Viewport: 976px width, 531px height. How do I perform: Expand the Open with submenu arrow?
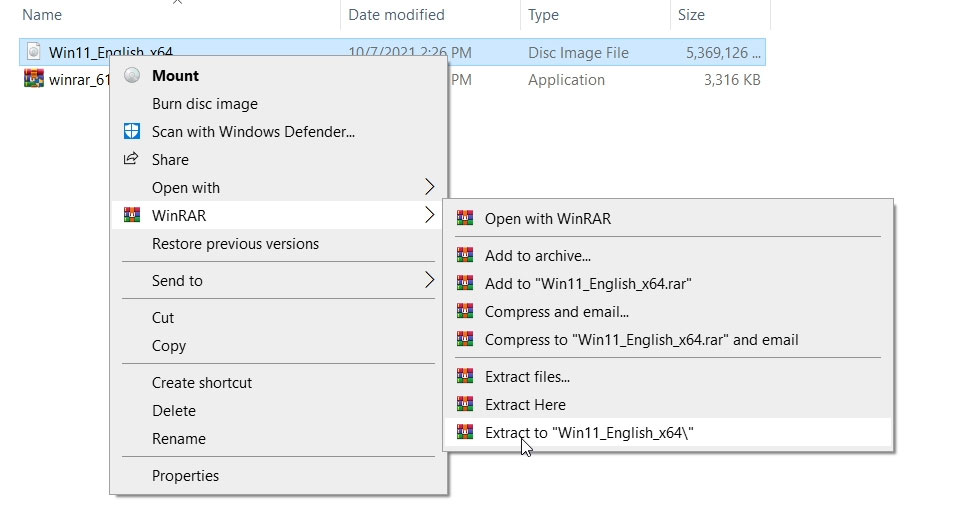(x=429, y=188)
